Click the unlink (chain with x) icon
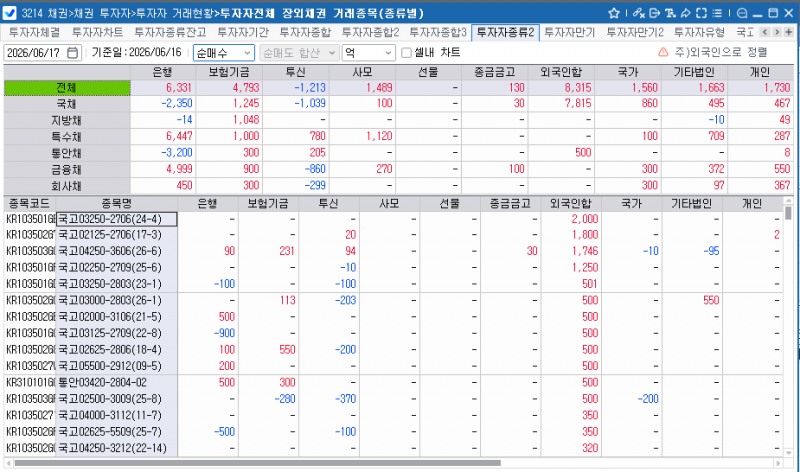This screenshot has height=472, width=800. (x=639, y=13)
